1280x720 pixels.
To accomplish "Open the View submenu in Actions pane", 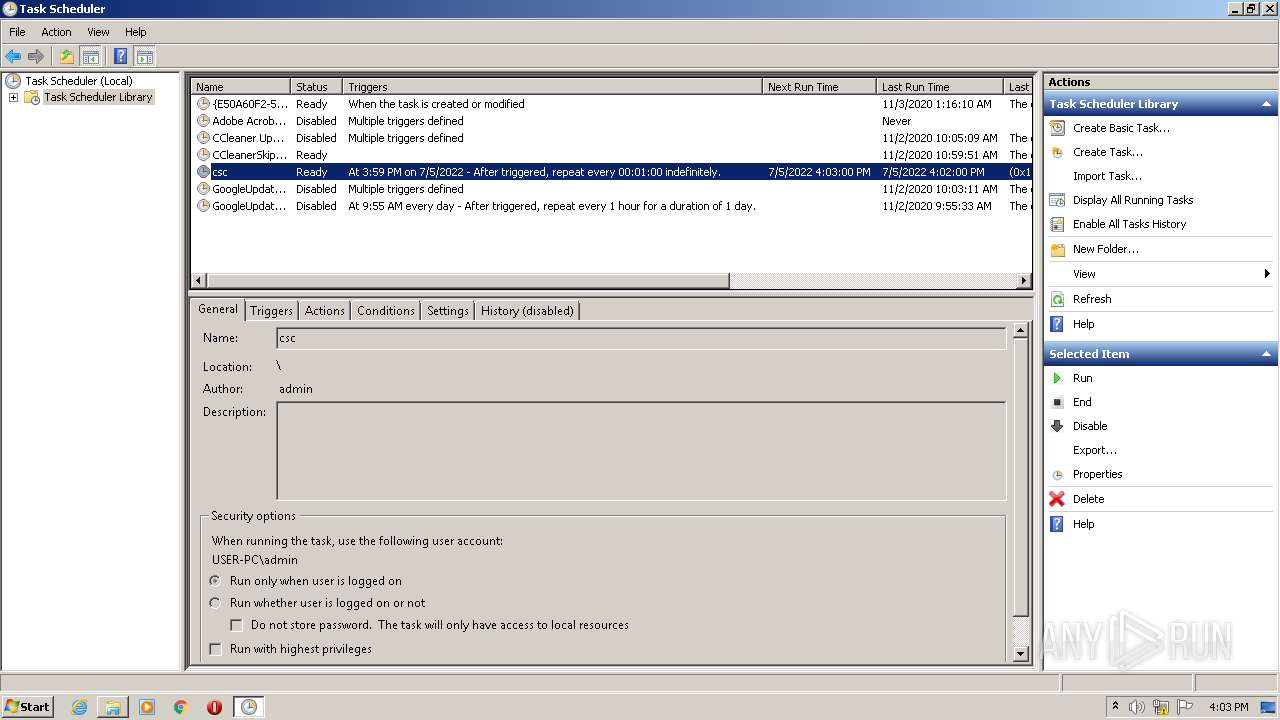I will pos(1160,274).
